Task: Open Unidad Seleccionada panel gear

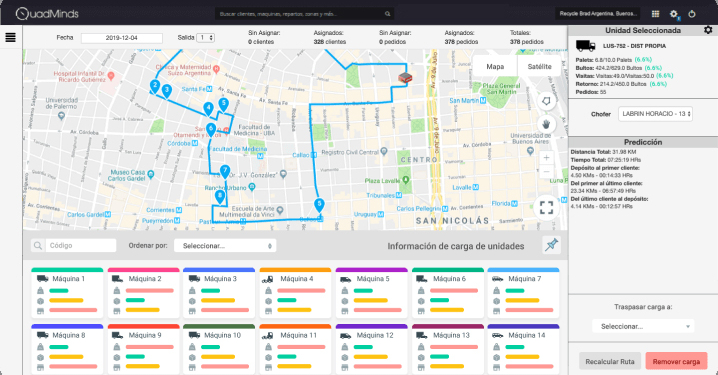Action: 708,30
